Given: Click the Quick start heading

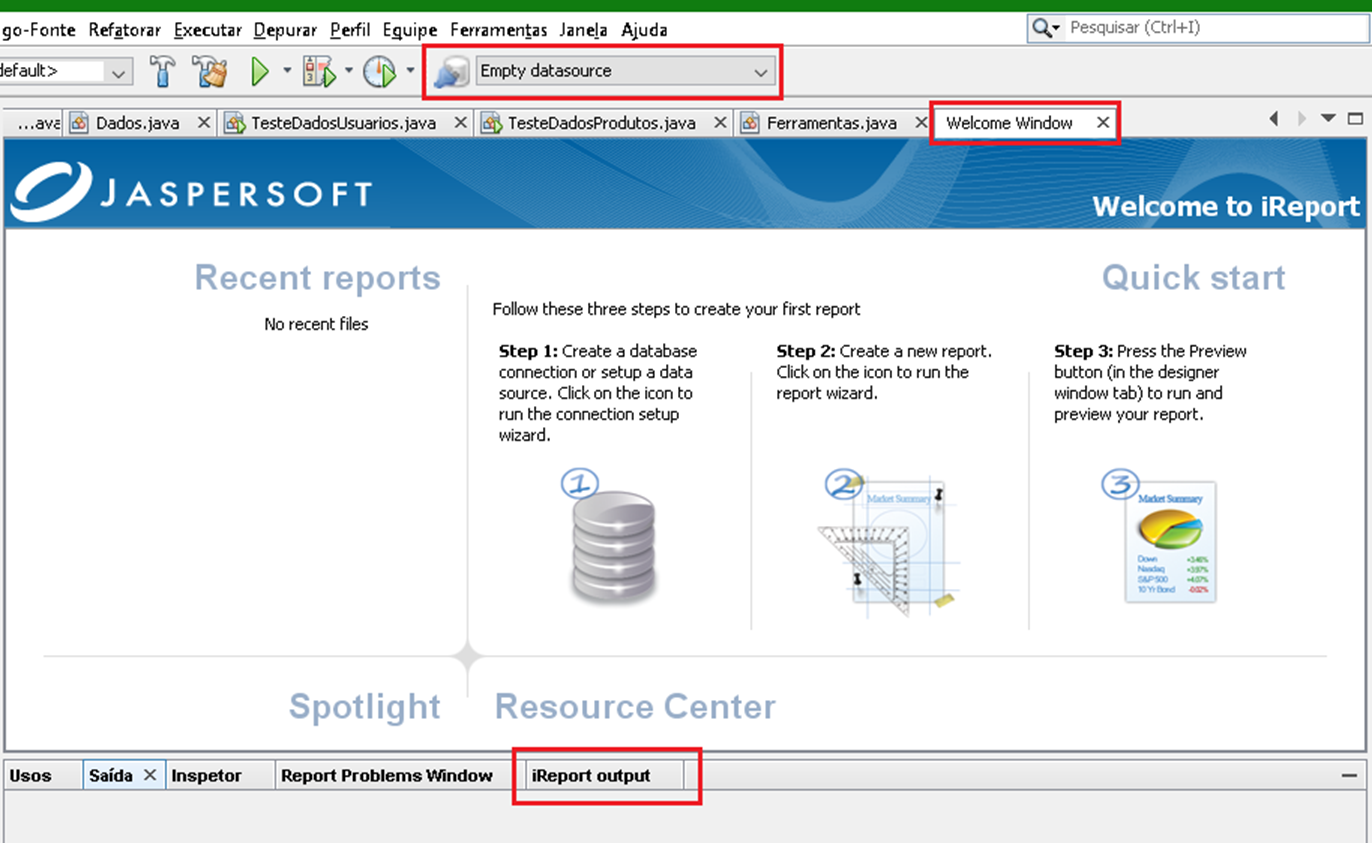Looking at the screenshot, I should pyautogui.click(x=1194, y=278).
